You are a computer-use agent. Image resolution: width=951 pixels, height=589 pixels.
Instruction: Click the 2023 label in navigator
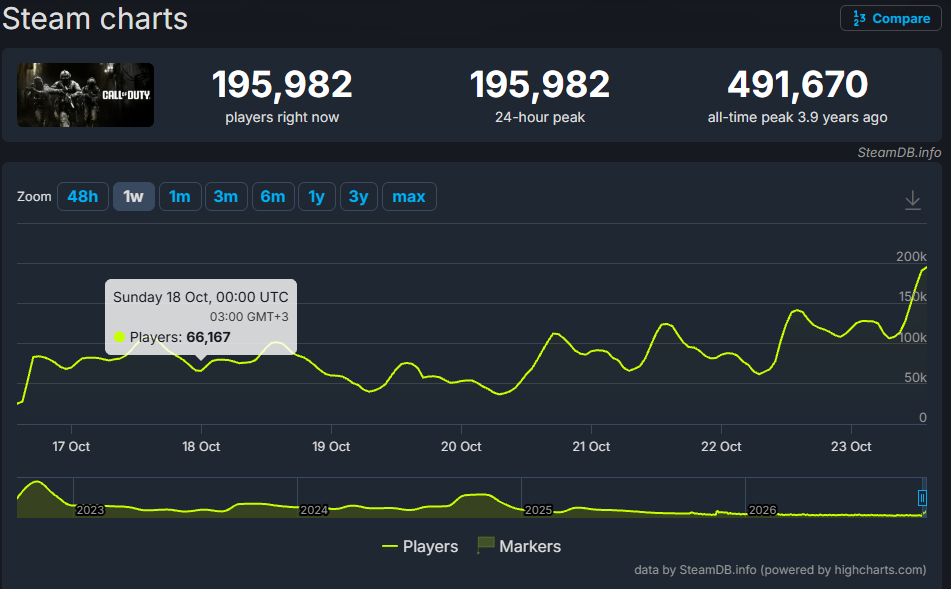click(x=90, y=510)
